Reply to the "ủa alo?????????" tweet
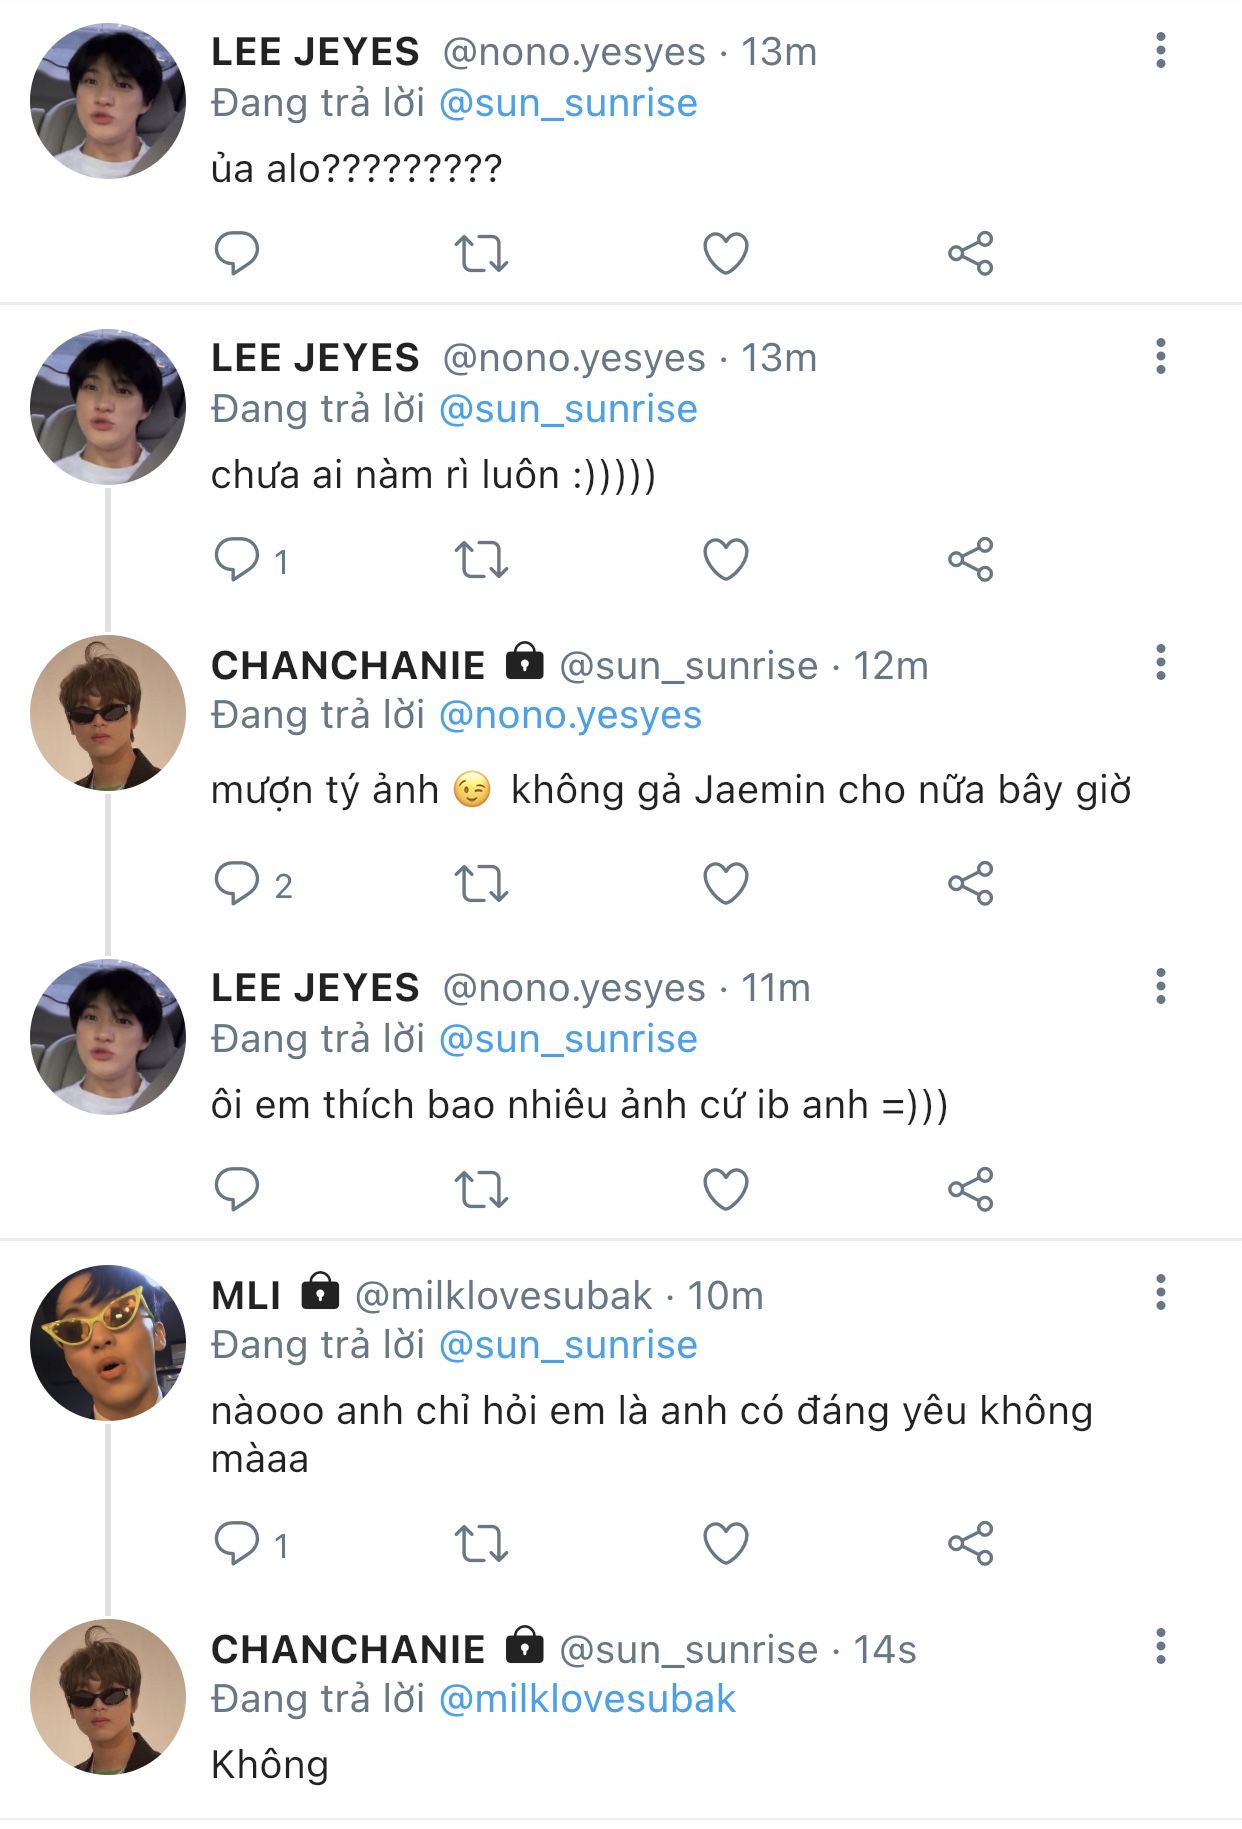The height and width of the screenshot is (1829, 1242). tap(237, 253)
